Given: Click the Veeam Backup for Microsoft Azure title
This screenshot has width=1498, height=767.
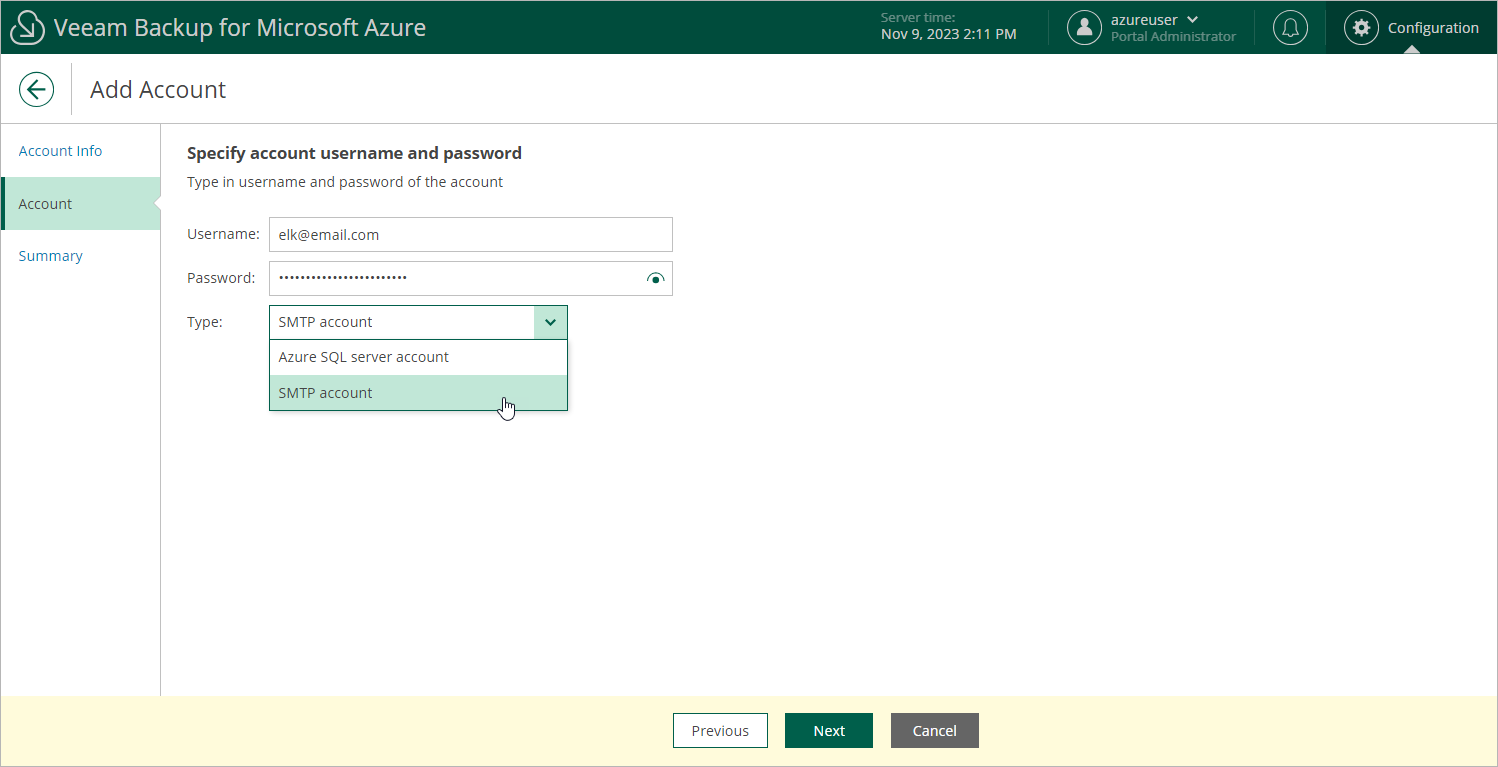Looking at the screenshot, I should tap(240, 28).
